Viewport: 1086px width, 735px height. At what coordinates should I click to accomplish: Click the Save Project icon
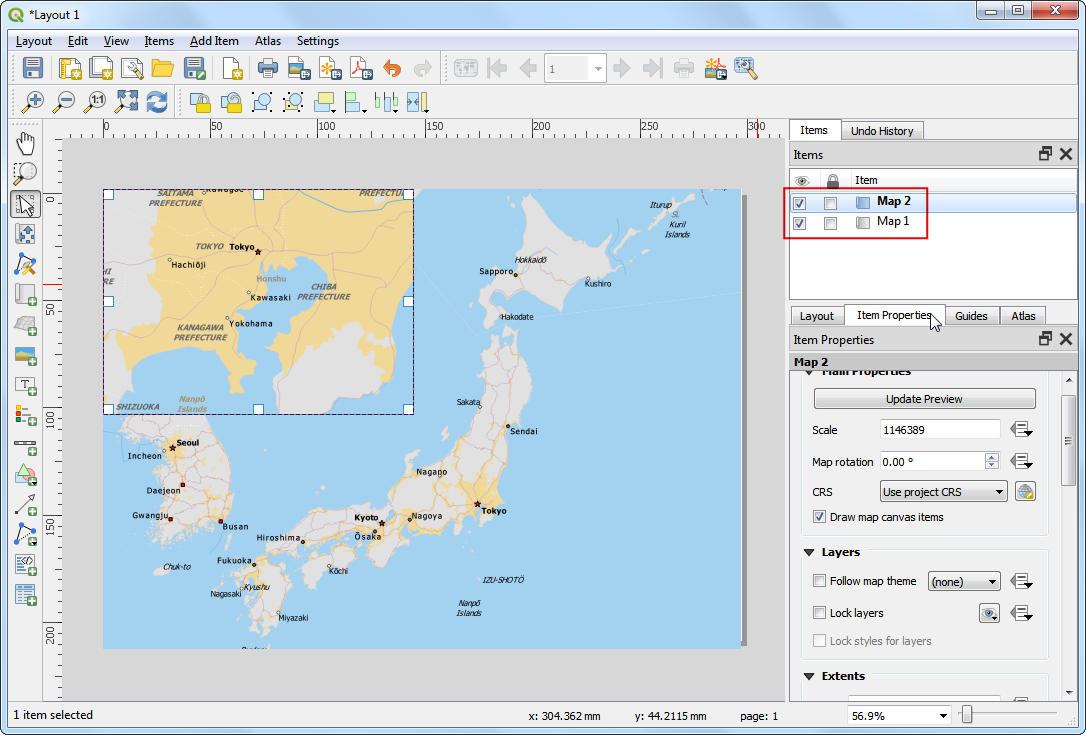click(x=33, y=68)
